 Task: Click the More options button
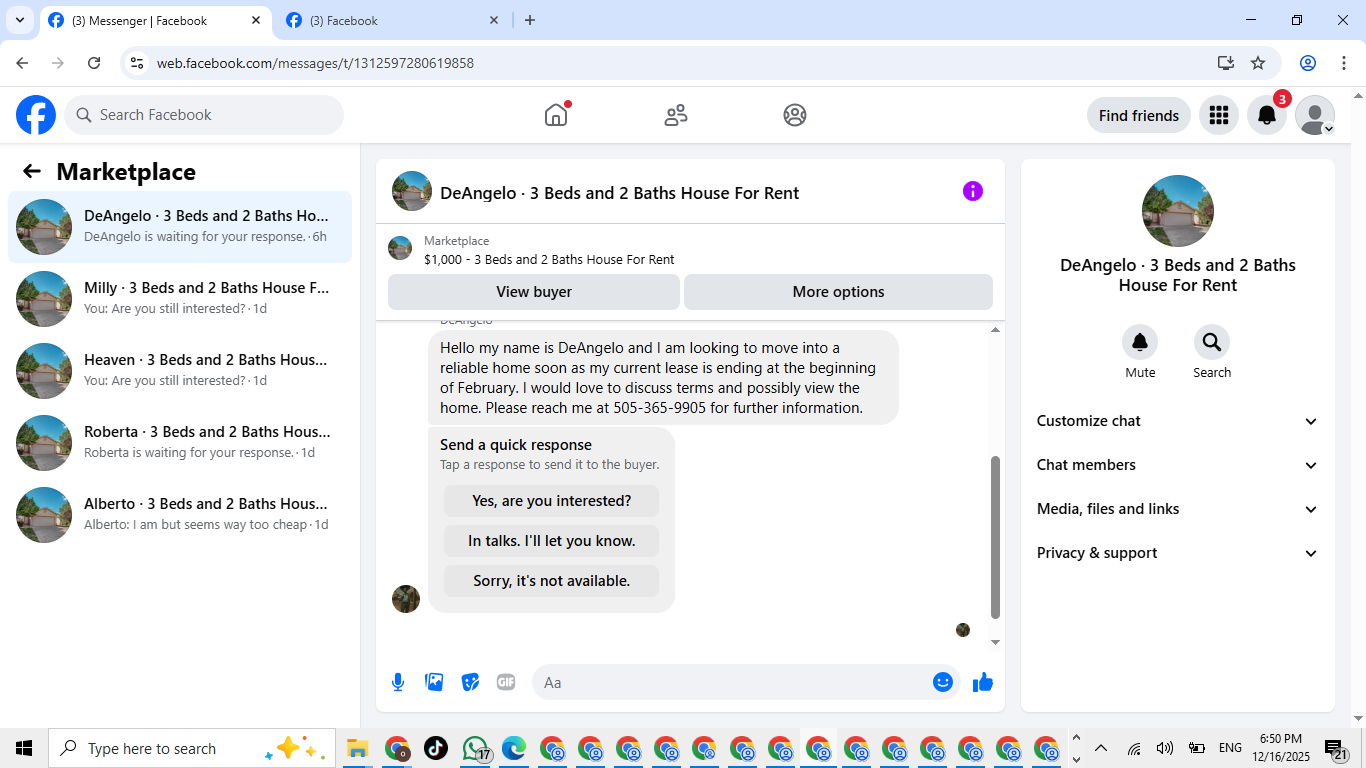(x=838, y=292)
